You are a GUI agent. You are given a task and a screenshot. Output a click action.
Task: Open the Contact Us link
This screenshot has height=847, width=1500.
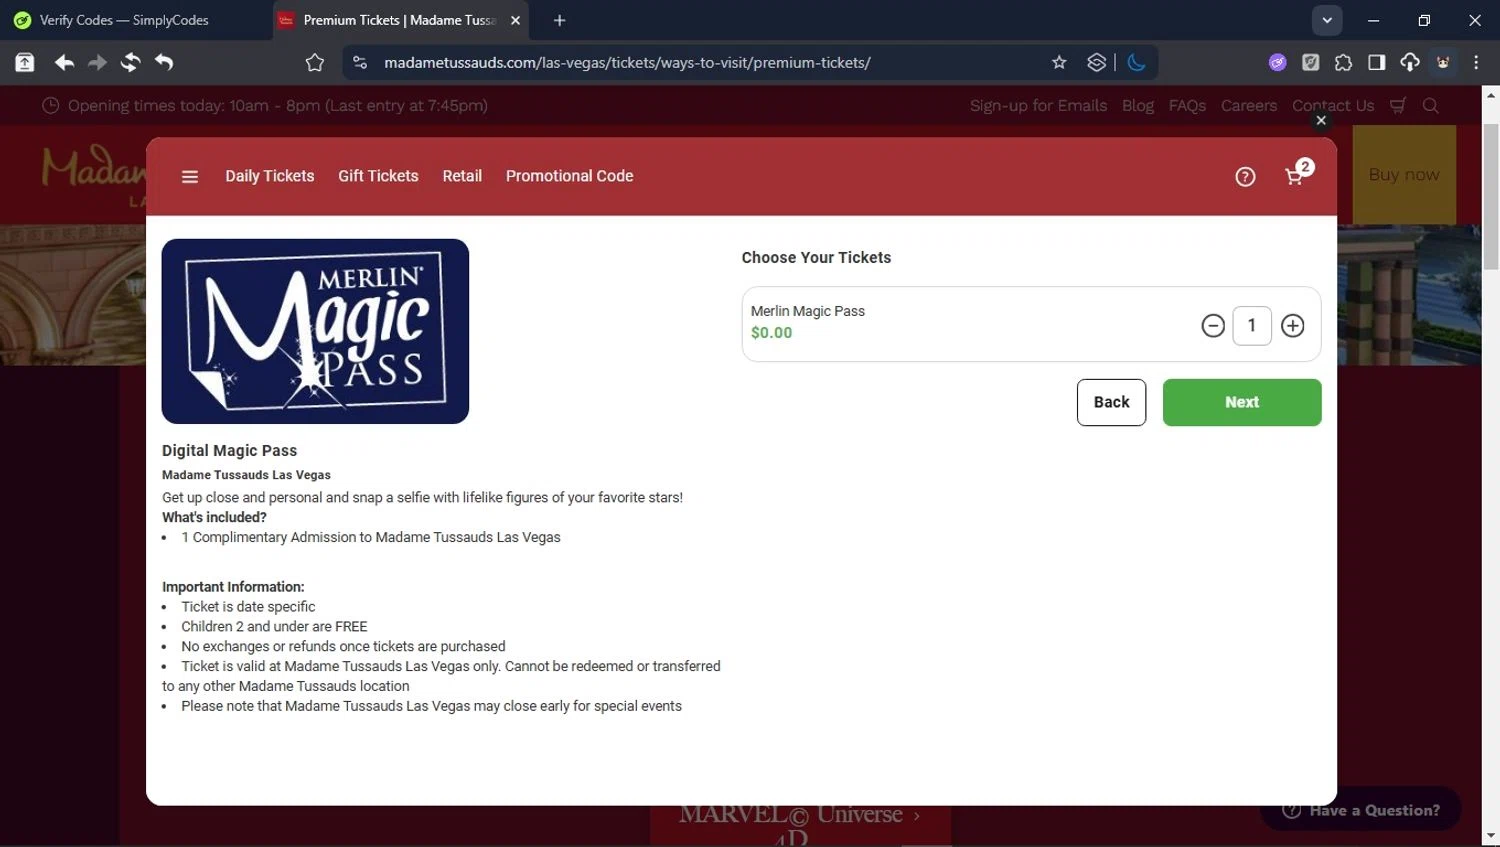1333,105
